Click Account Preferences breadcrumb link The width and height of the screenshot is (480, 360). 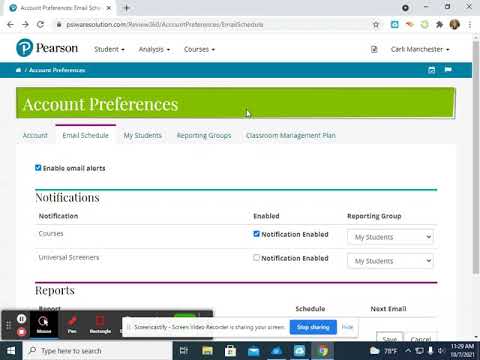[57, 70]
